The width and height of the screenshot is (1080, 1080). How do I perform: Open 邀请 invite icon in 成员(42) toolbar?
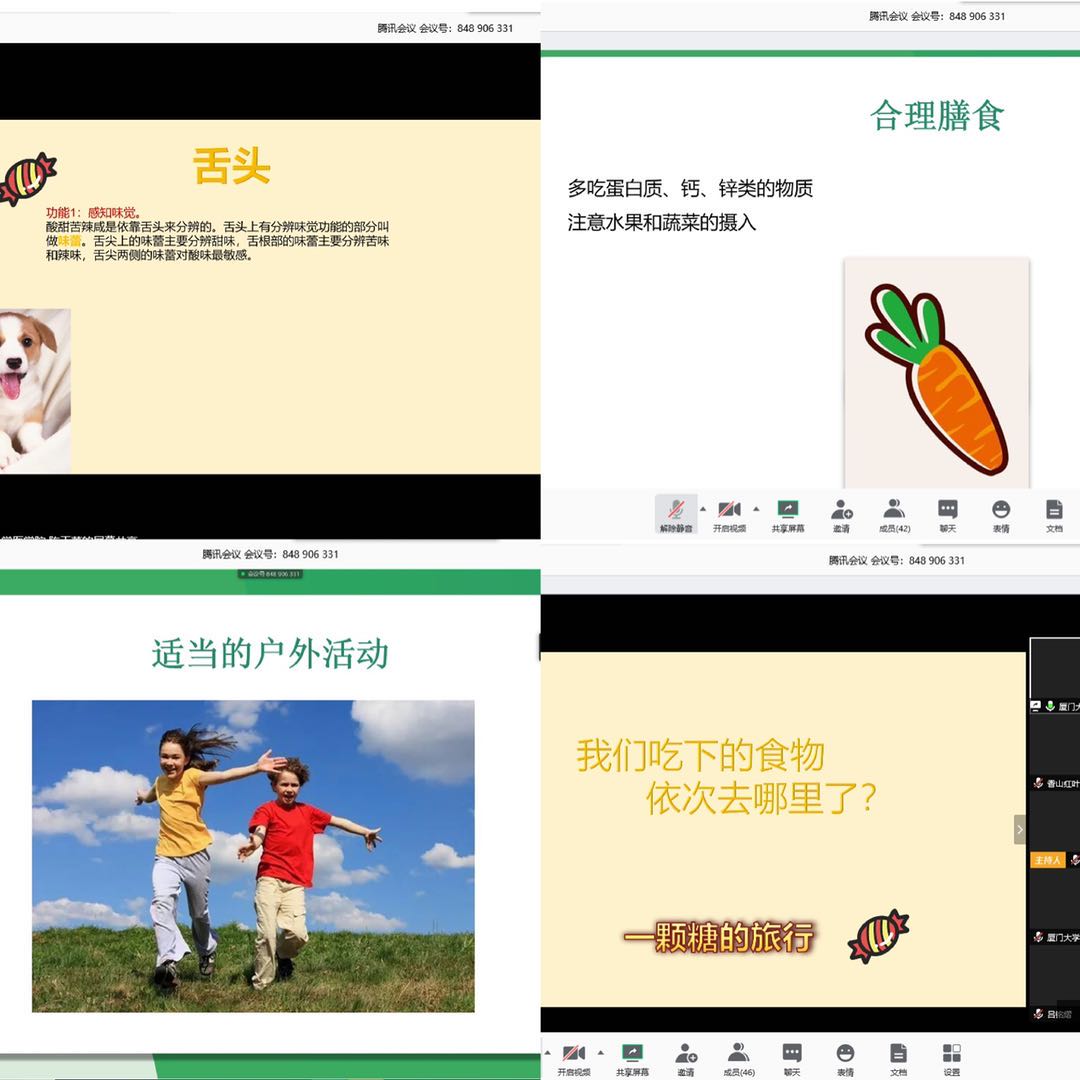841,510
